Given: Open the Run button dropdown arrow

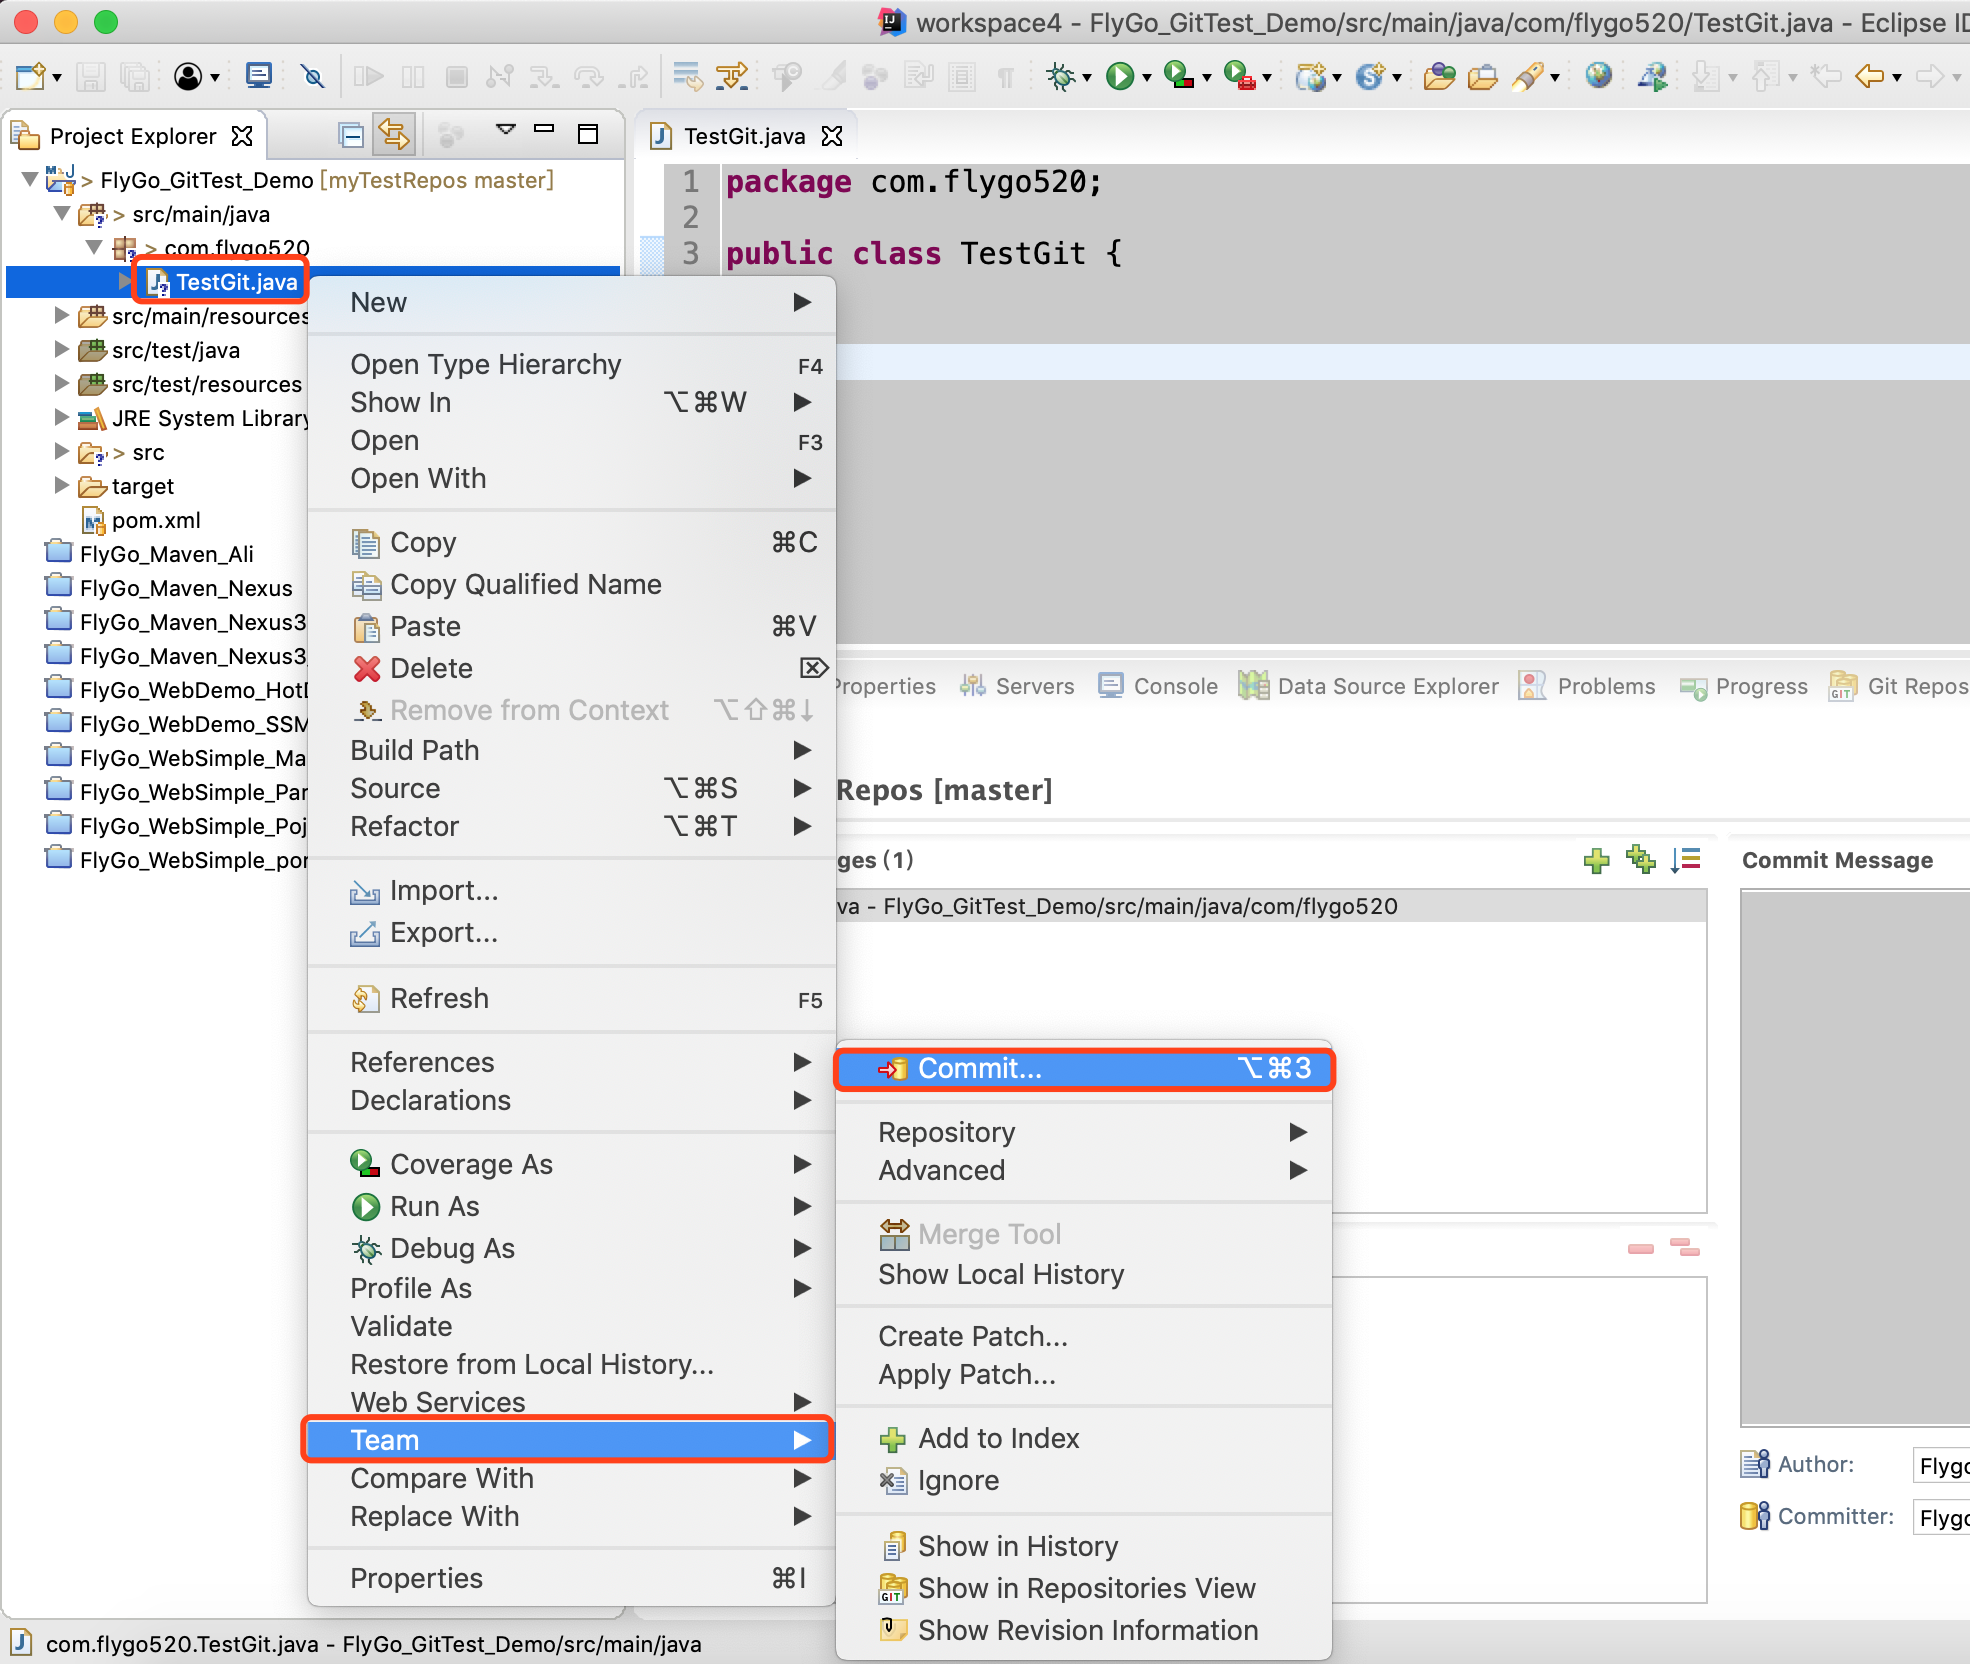Looking at the screenshot, I should 1147,78.
